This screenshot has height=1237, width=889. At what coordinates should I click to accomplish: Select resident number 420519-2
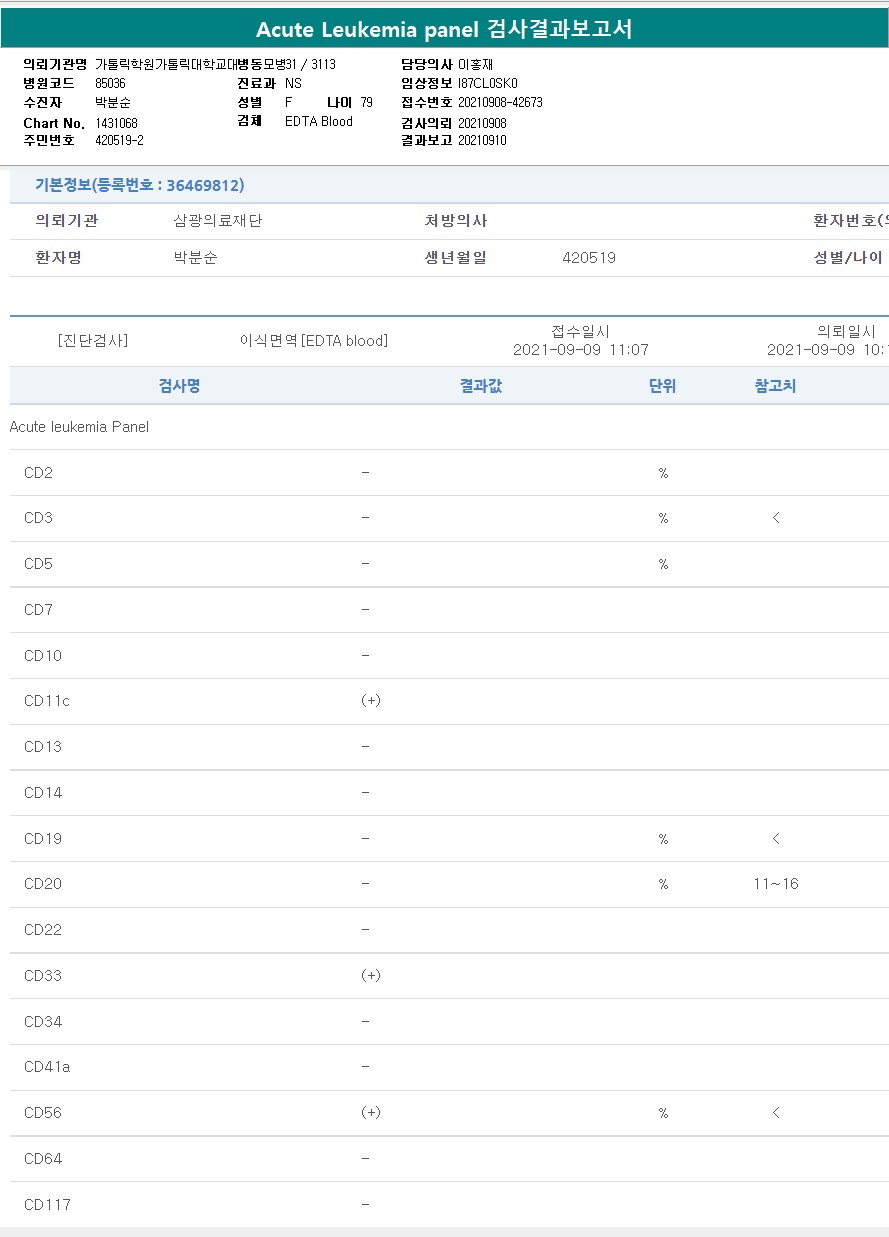click(x=119, y=140)
